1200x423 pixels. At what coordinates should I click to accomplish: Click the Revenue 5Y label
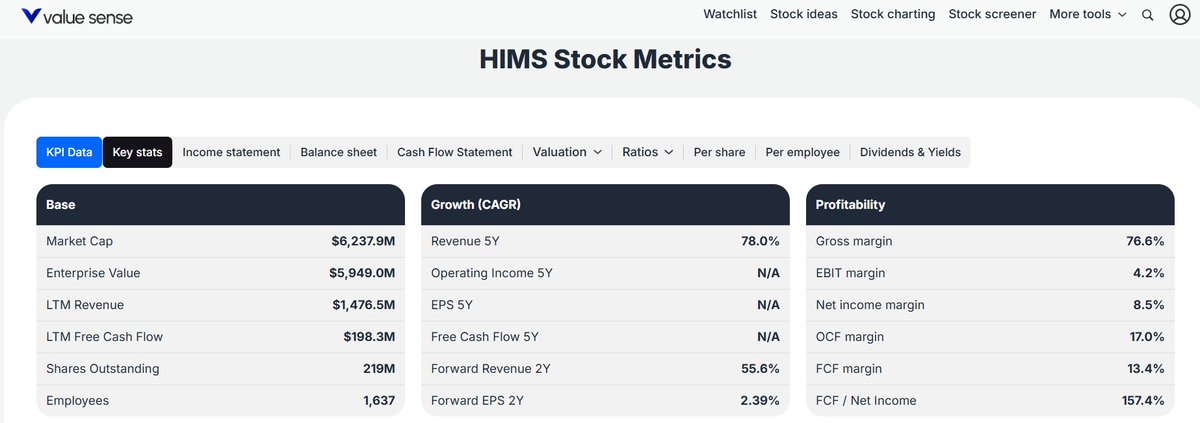[467, 241]
